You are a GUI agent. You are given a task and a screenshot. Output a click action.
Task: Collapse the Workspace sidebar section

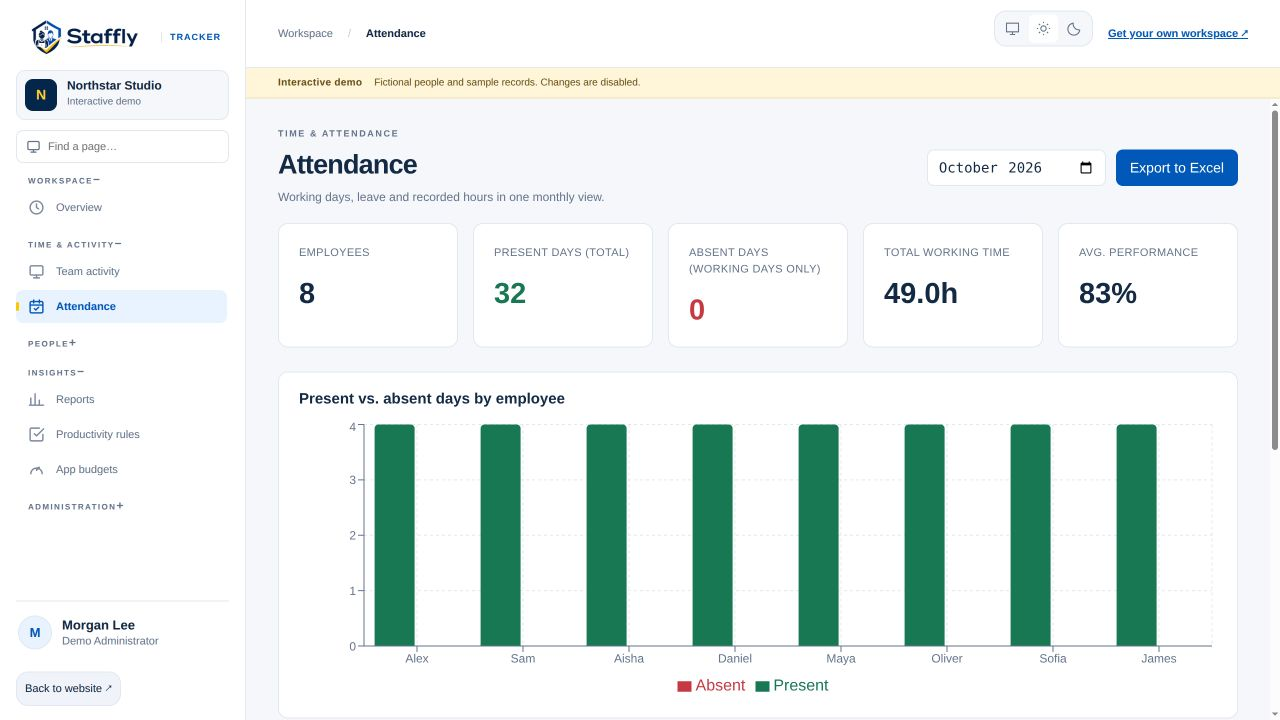[64, 181]
